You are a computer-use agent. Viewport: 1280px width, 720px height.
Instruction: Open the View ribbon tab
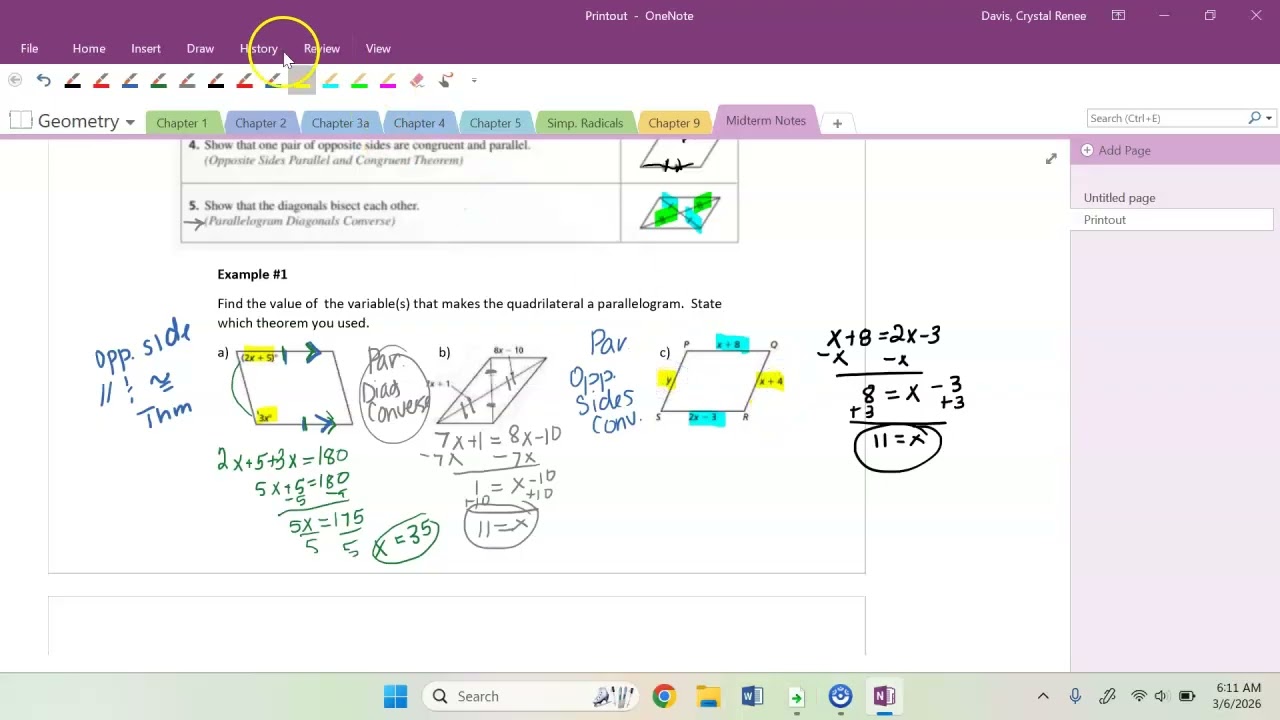tap(378, 48)
